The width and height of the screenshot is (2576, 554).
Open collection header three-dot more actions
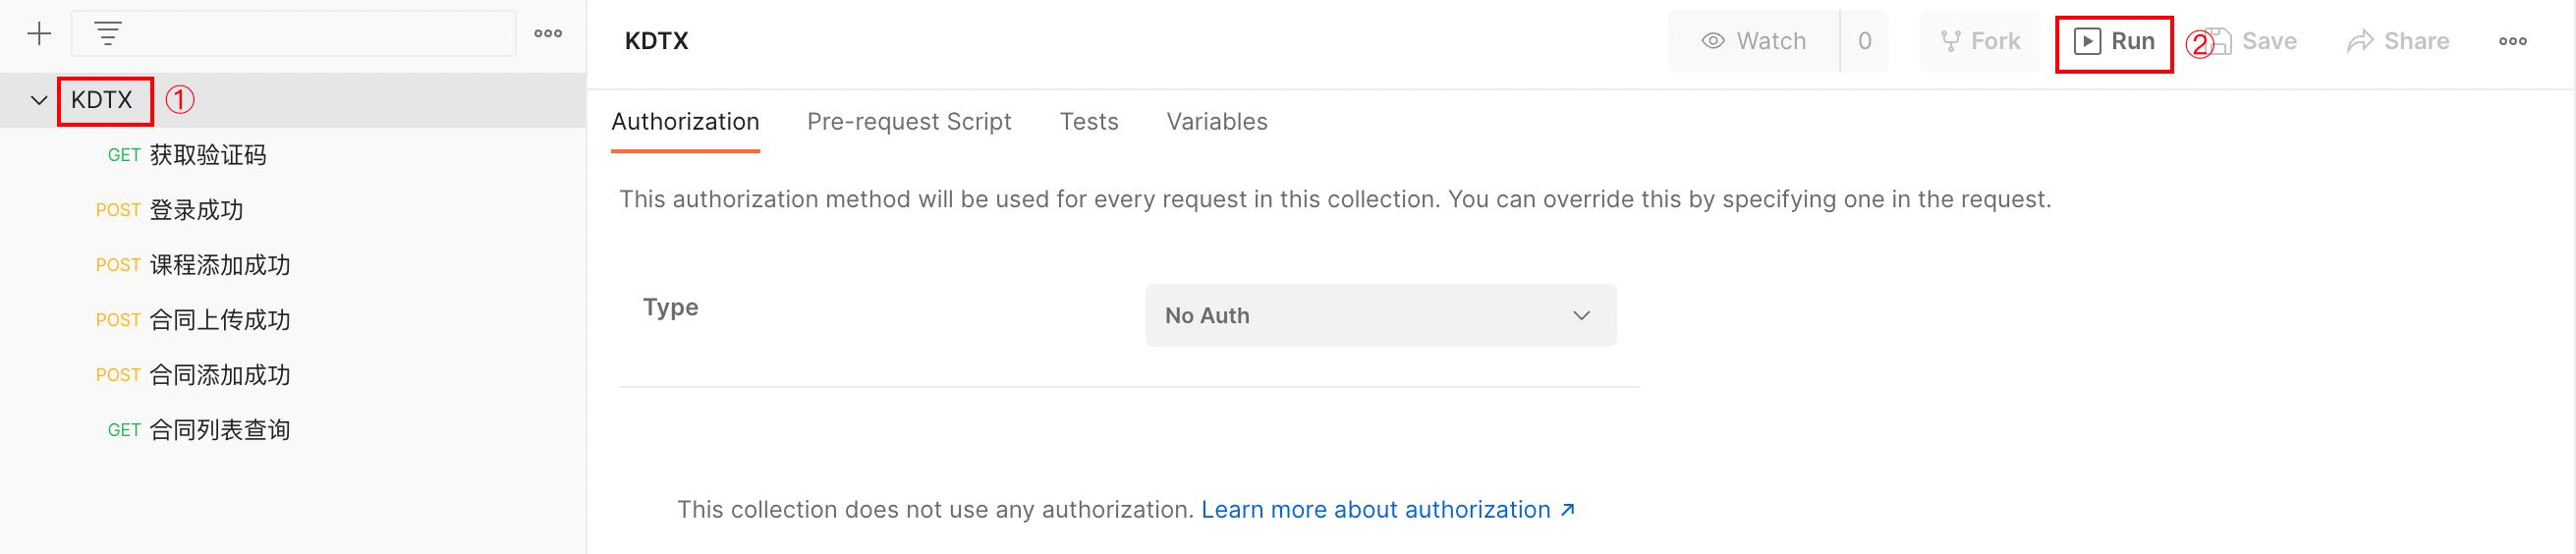2513,41
